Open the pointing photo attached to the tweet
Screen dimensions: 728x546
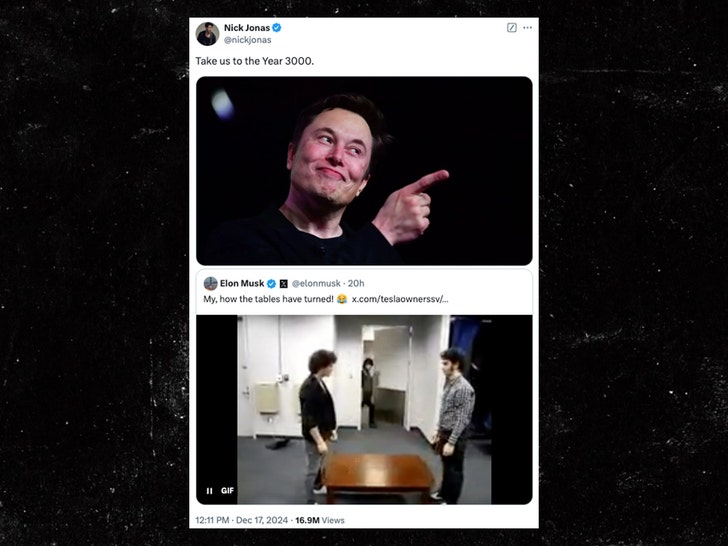364,171
